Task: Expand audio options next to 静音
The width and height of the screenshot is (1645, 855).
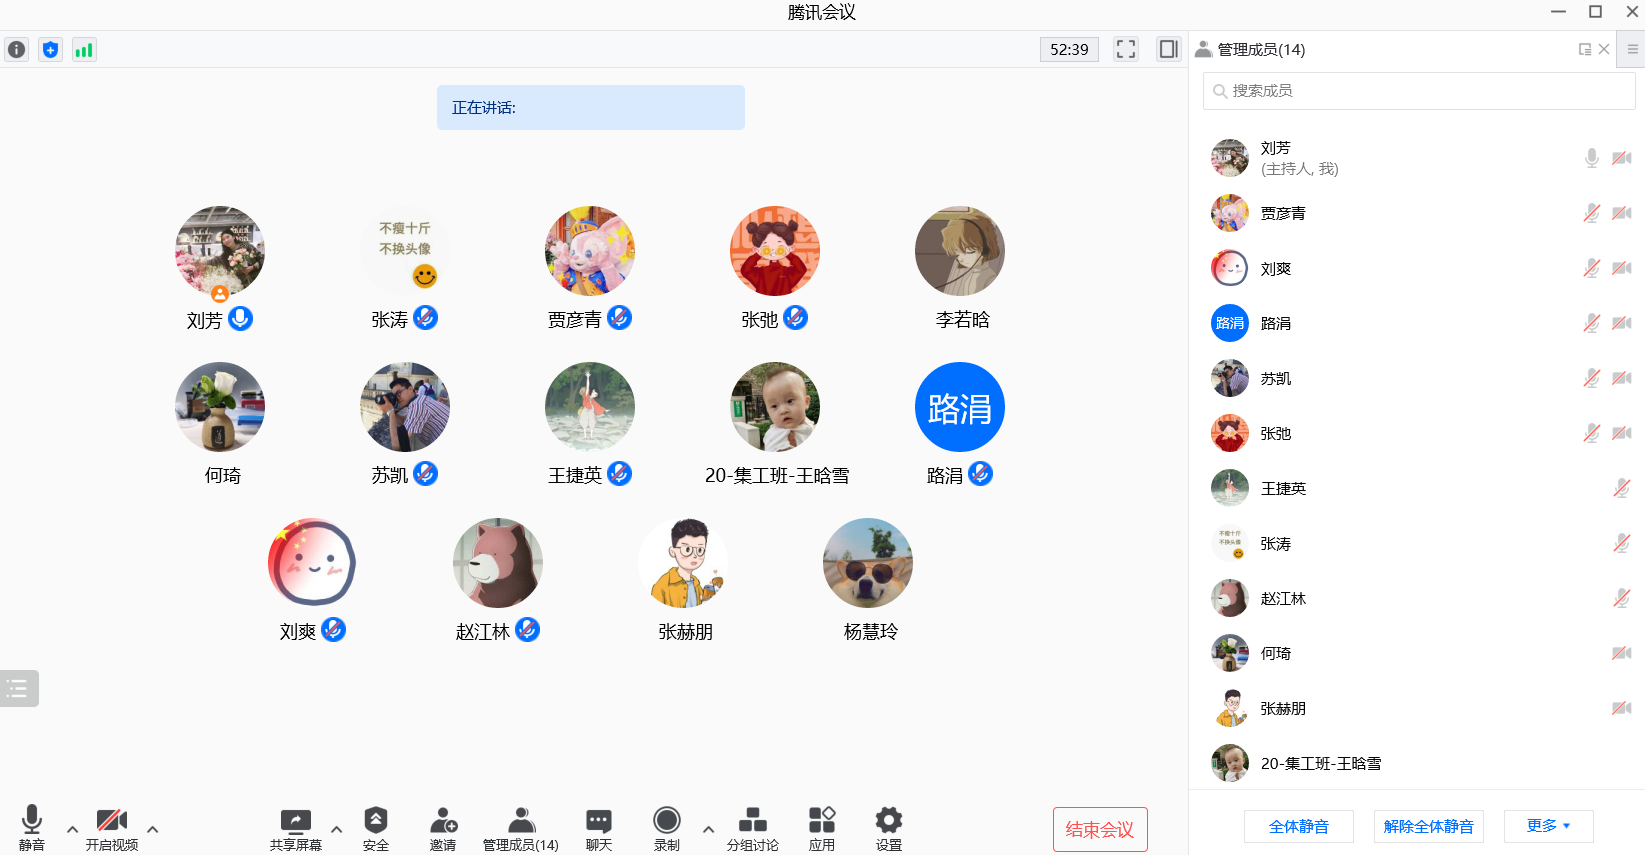Action: [72, 829]
